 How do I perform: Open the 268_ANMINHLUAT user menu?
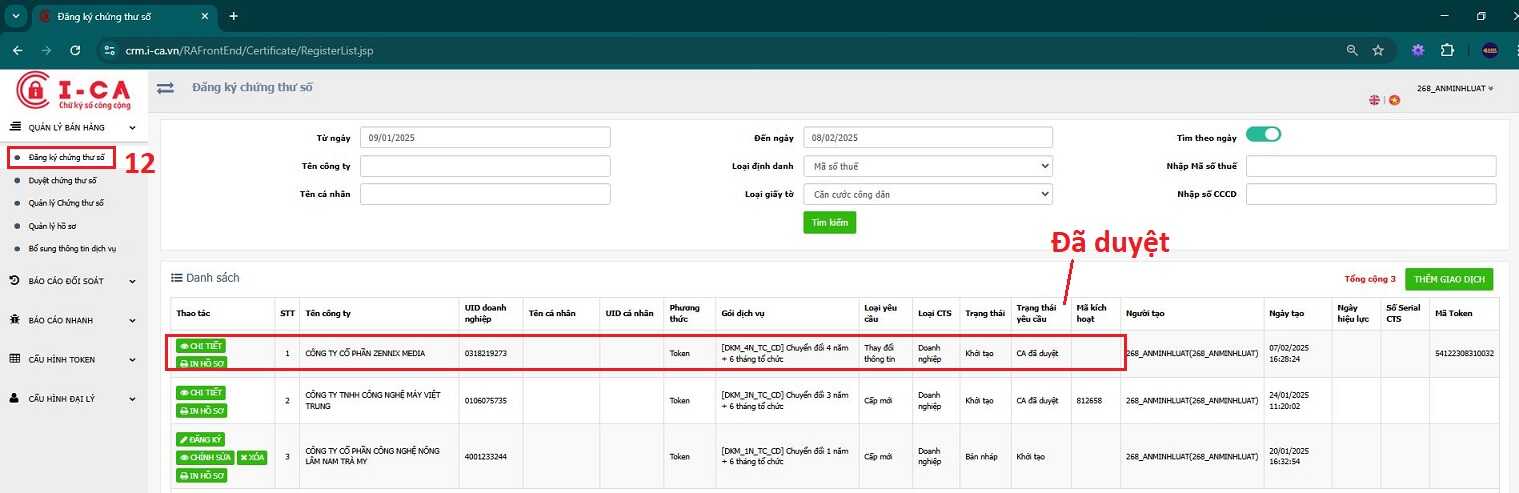point(1455,88)
